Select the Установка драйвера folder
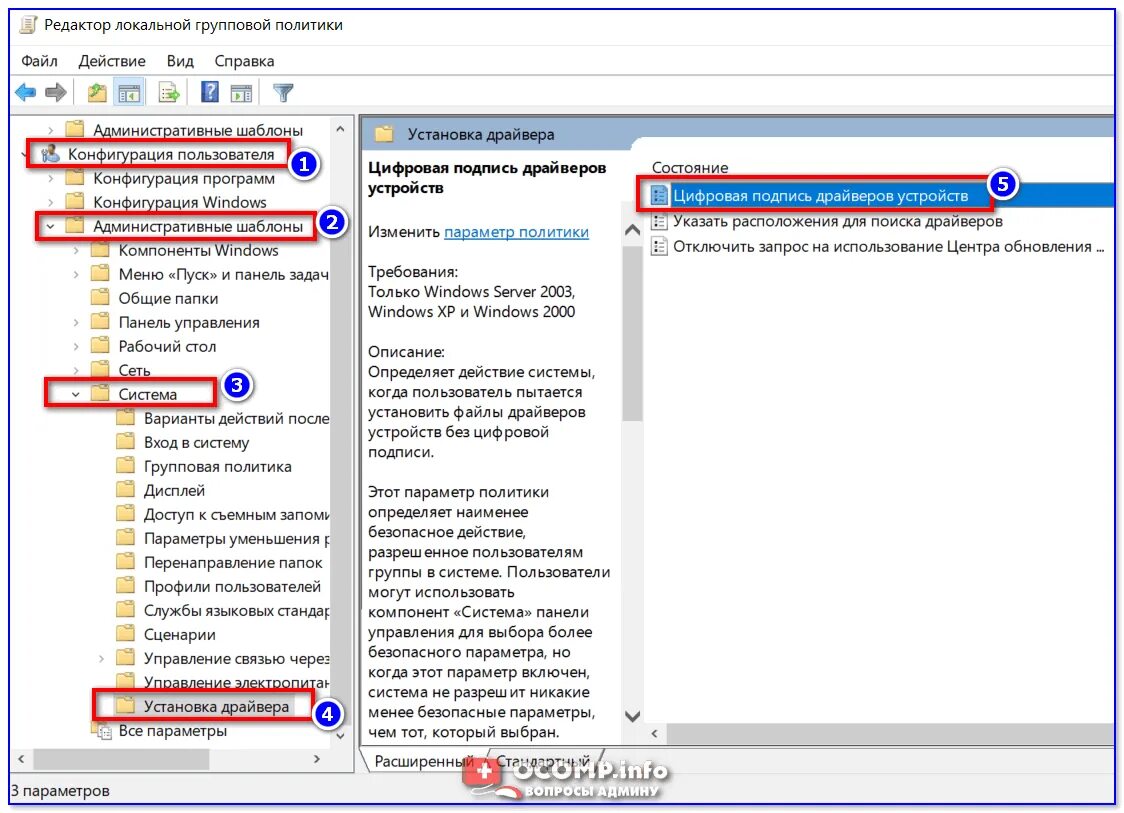1124x813 pixels. [x=216, y=707]
